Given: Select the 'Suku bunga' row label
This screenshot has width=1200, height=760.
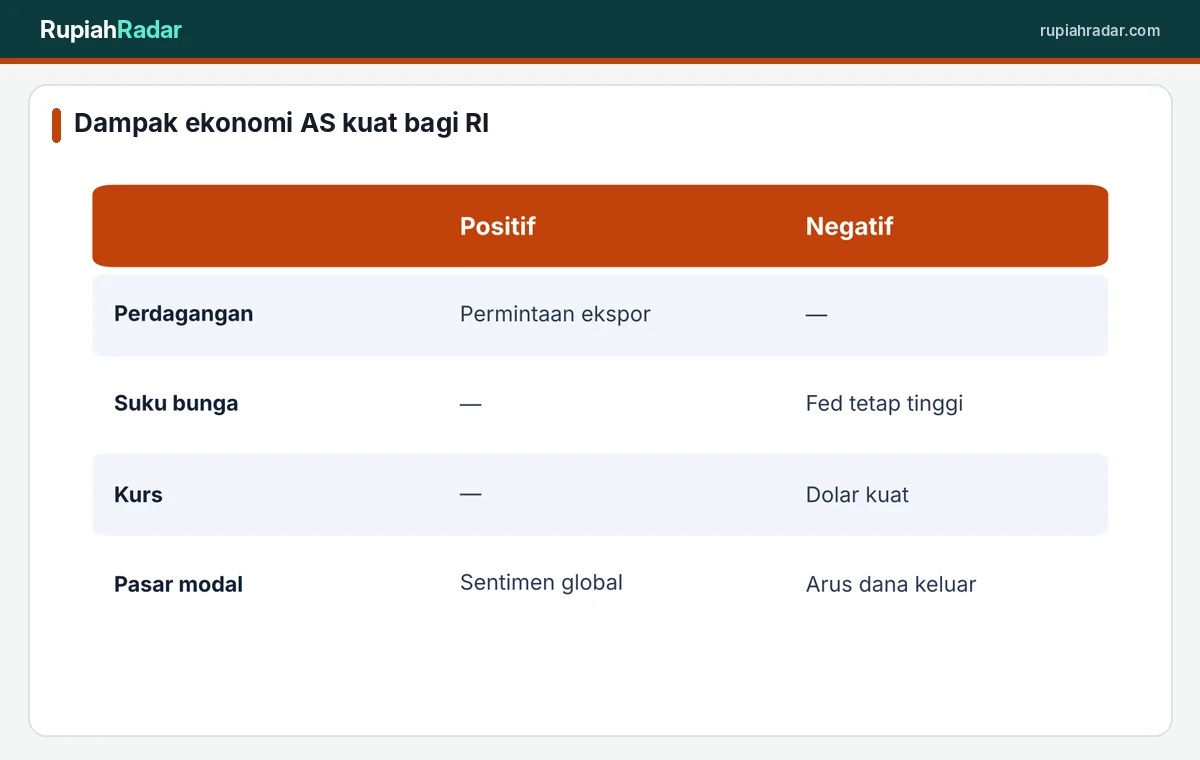Looking at the screenshot, I should click(x=176, y=404).
